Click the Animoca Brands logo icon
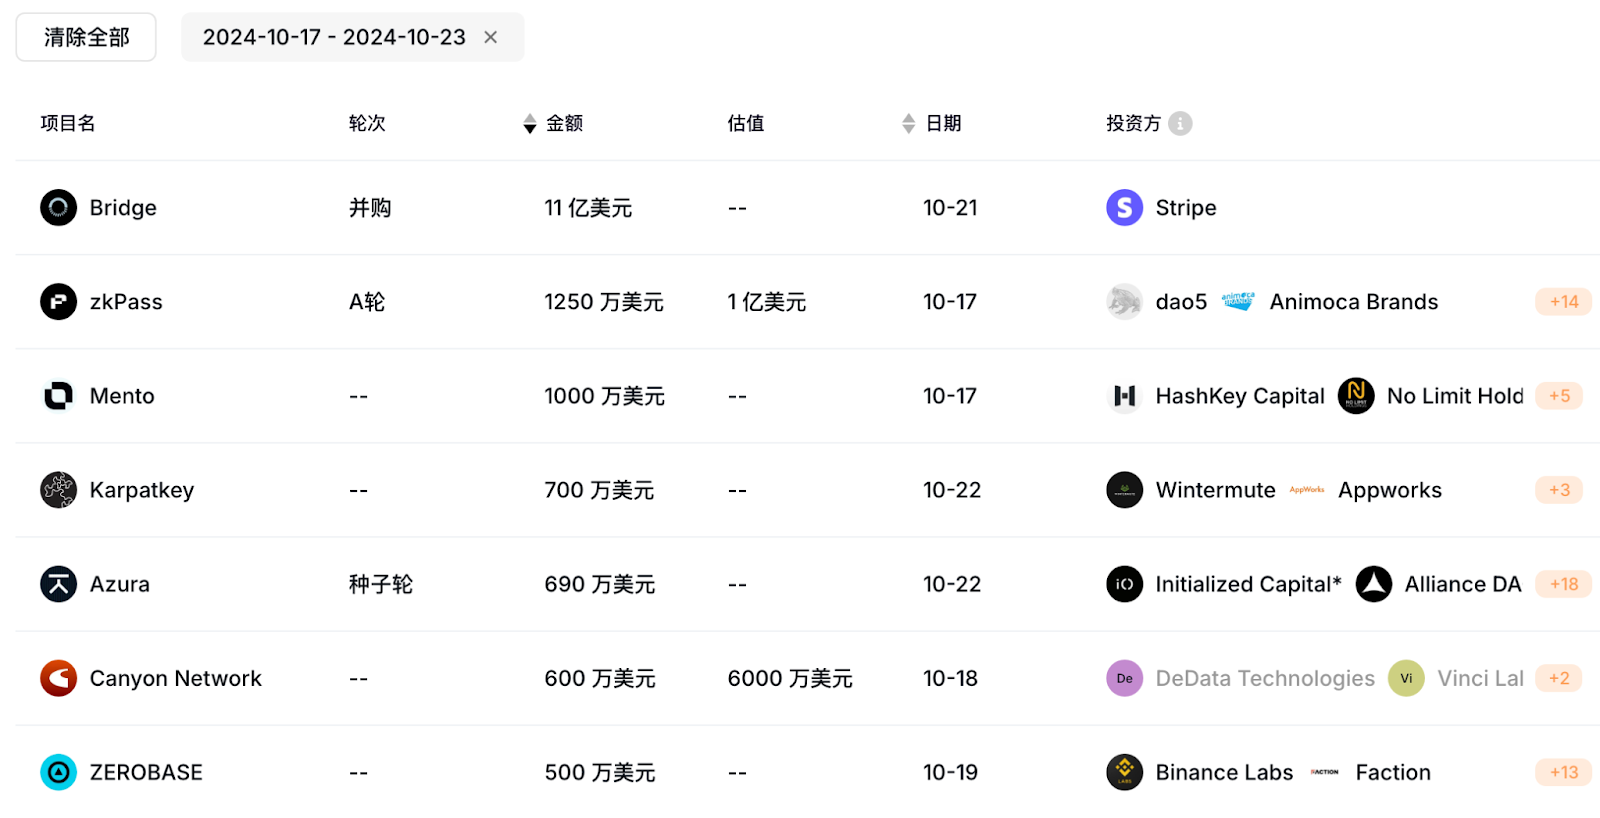1600x818 pixels. click(x=1238, y=301)
